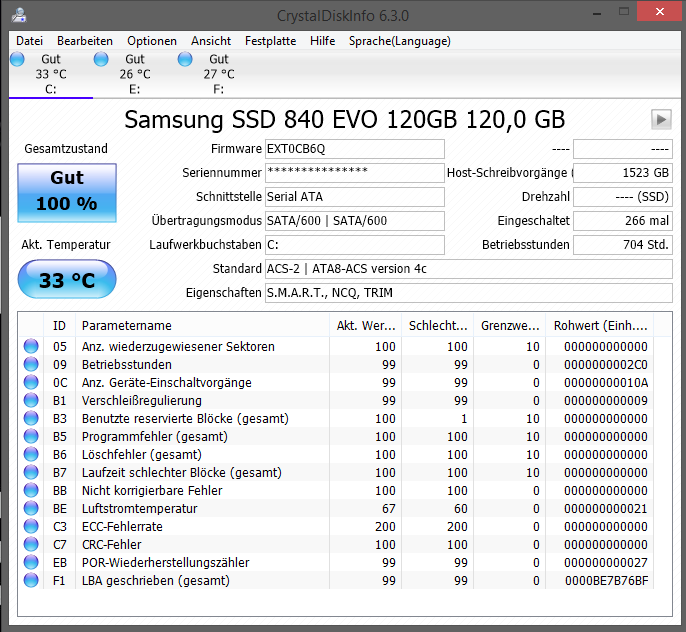
Task: Click raw value 0000000002C0
Action: pos(606,364)
